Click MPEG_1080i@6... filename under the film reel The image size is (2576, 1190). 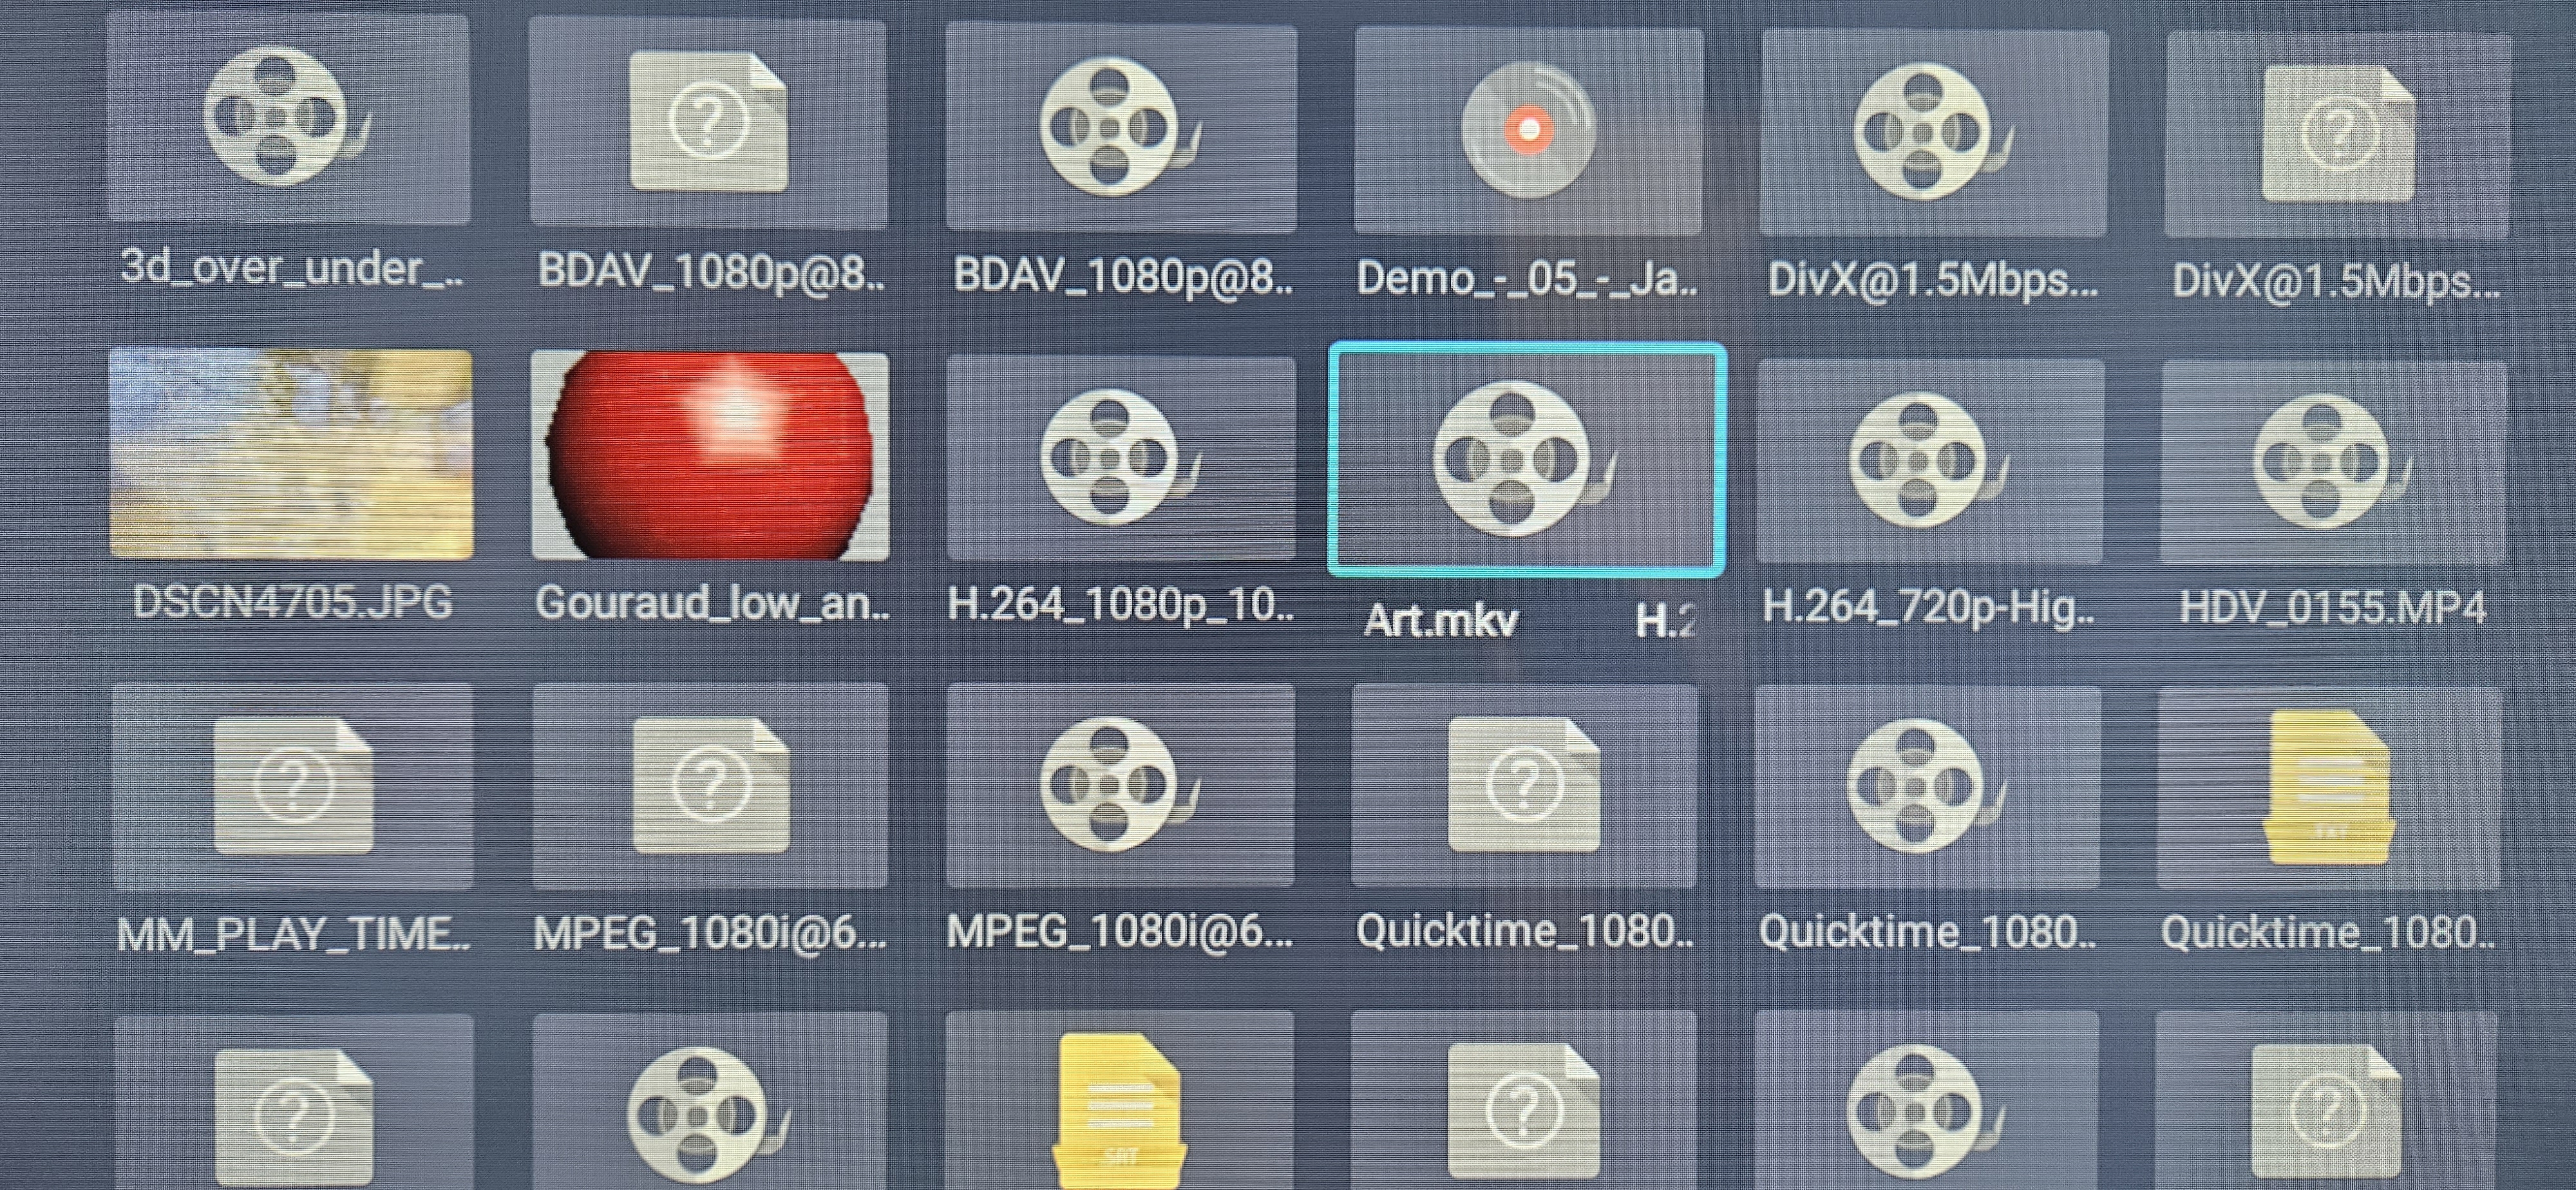1120,933
